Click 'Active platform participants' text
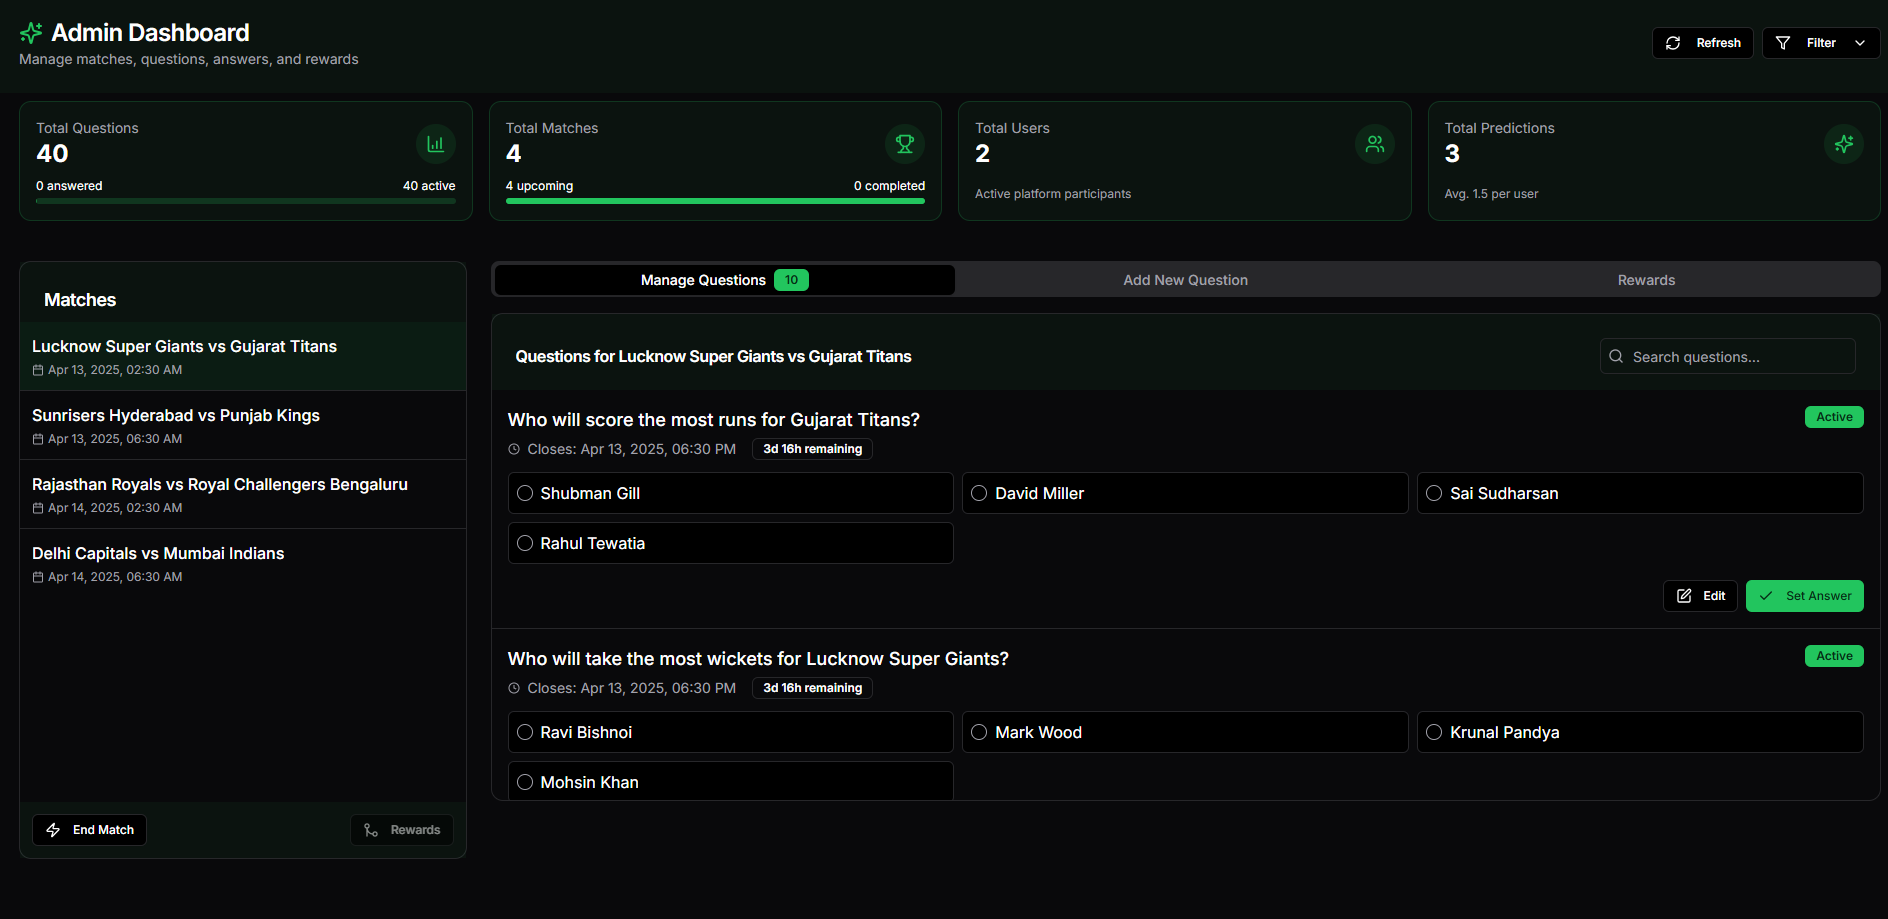The height and width of the screenshot is (919, 1888). click(1053, 194)
